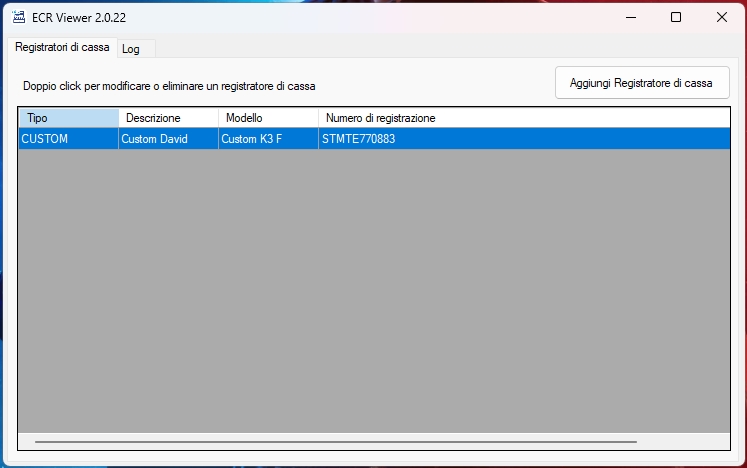The width and height of the screenshot is (747, 468).
Task: Sort by the Tipo column header
Action: click(69, 118)
